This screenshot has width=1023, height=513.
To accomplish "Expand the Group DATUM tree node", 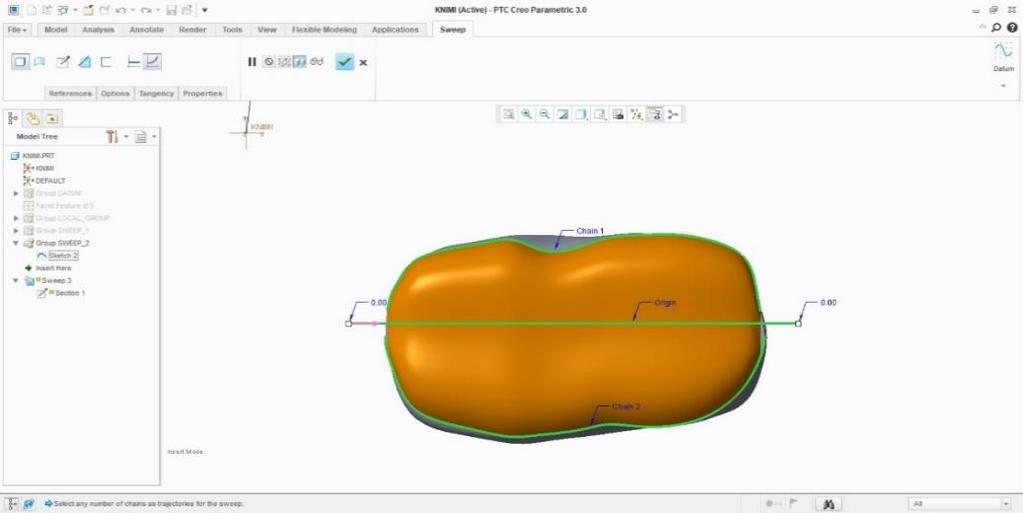I will (x=17, y=193).
